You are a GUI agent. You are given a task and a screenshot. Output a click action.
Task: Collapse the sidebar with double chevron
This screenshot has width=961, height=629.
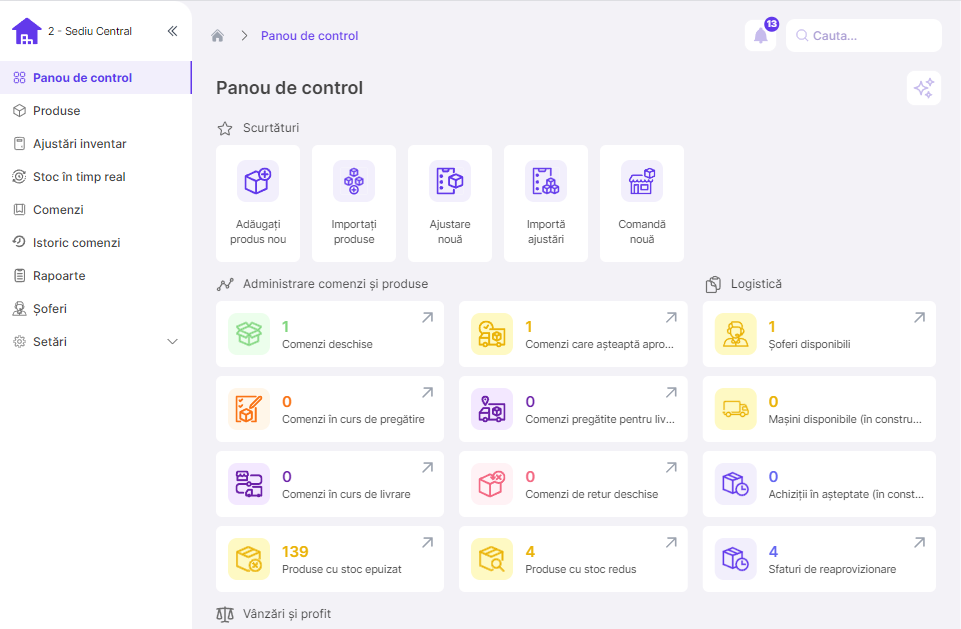pos(172,31)
